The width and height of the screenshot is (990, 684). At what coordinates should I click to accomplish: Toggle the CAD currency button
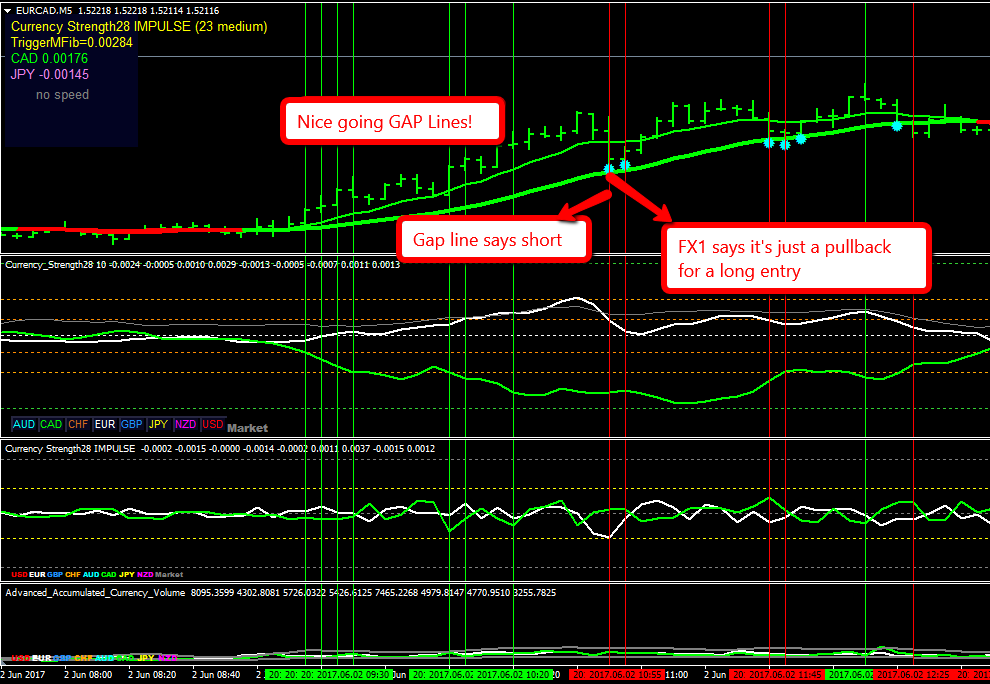[x=51, y=424]
